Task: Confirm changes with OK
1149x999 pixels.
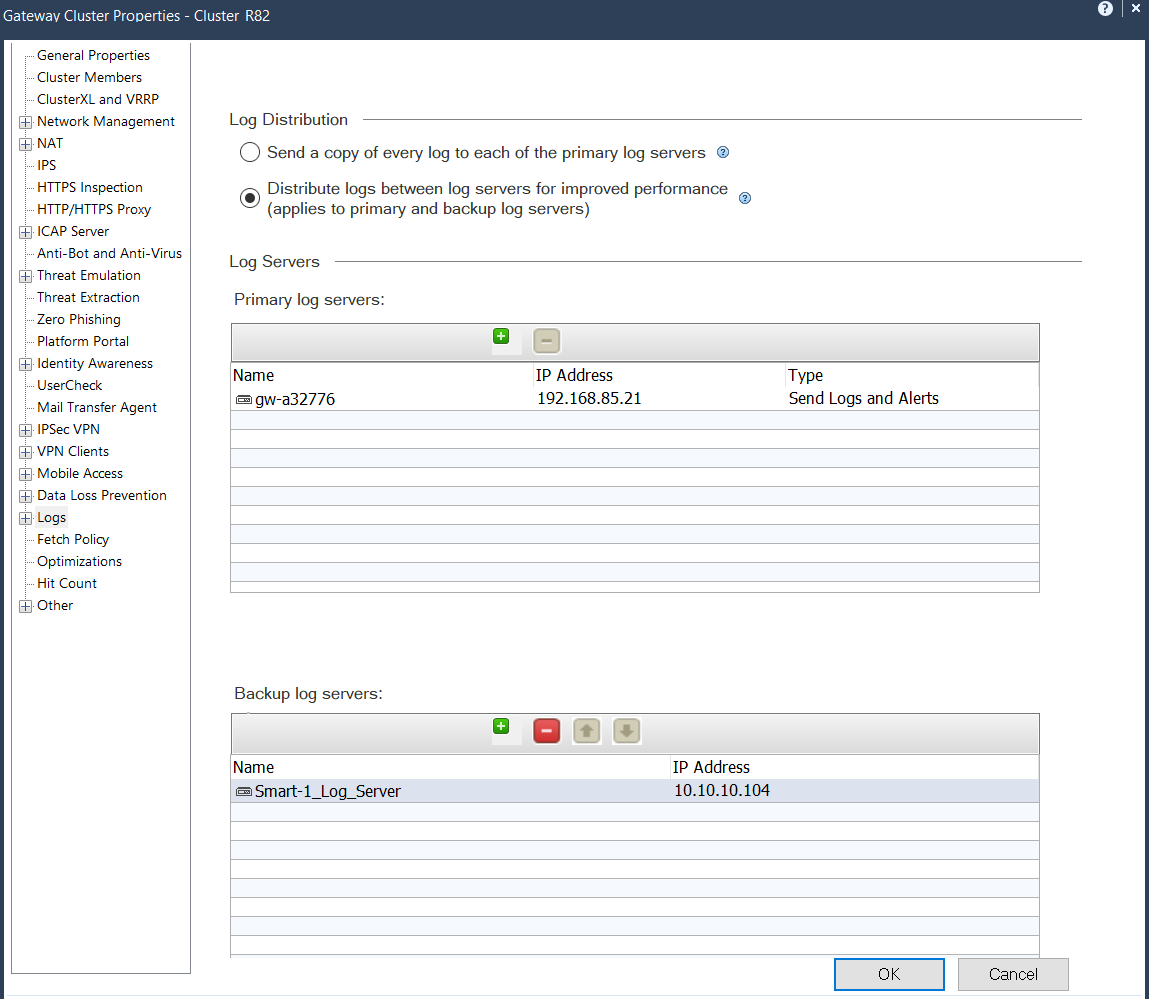Action: [x=888, y=974]
